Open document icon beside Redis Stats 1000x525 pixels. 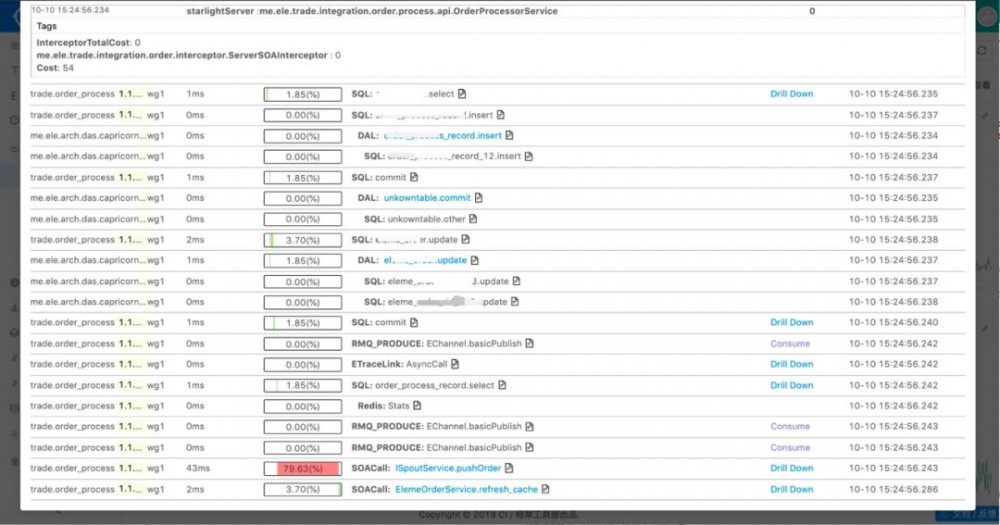point(417,406)
